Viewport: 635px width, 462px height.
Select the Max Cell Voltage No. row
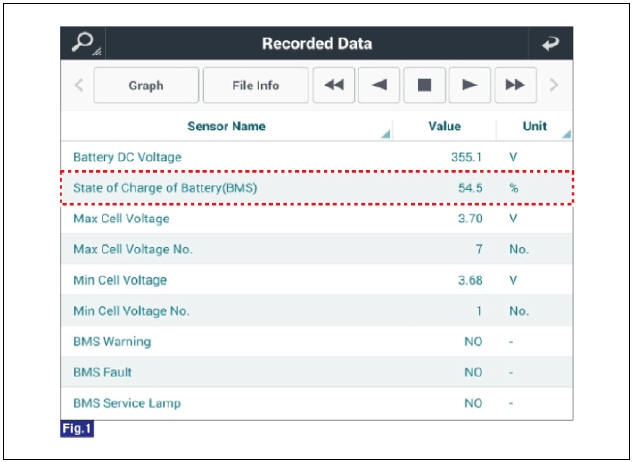317,249
